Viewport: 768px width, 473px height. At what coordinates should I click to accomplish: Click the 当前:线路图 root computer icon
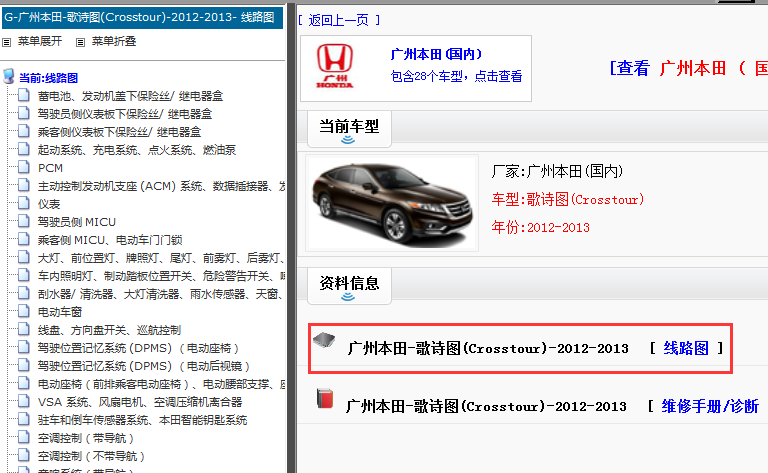tap(9, 76)
